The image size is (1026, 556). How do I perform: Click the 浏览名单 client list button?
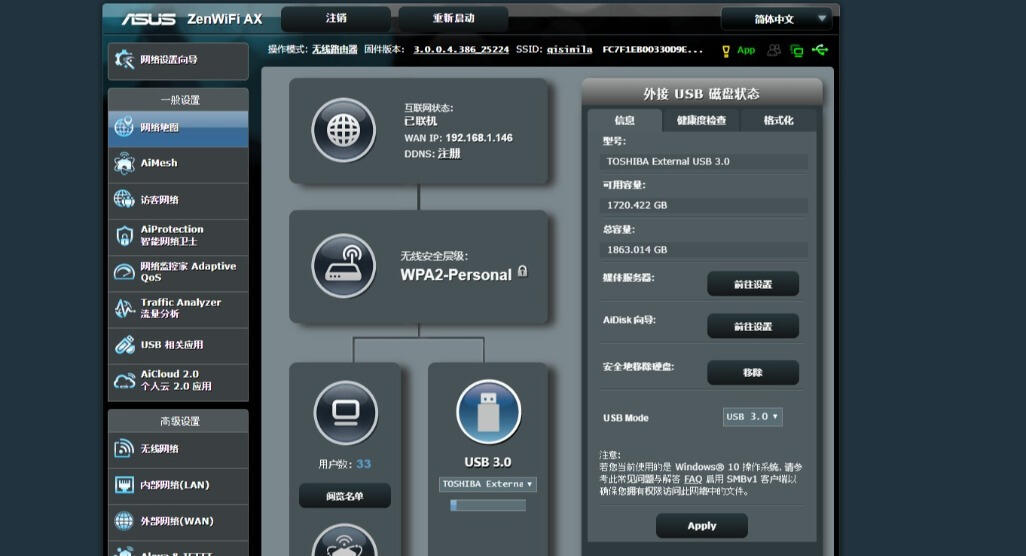click(x=345, y=496)
